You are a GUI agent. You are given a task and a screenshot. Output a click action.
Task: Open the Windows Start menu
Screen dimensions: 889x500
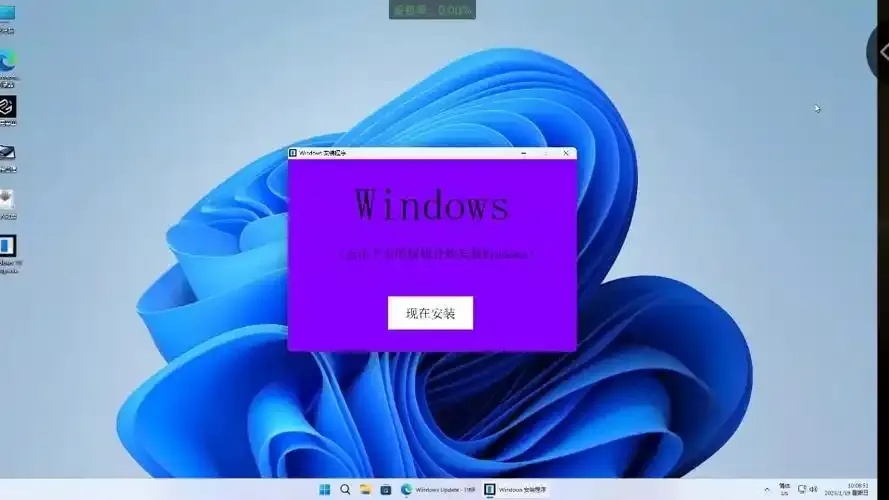tap(325, 489)
